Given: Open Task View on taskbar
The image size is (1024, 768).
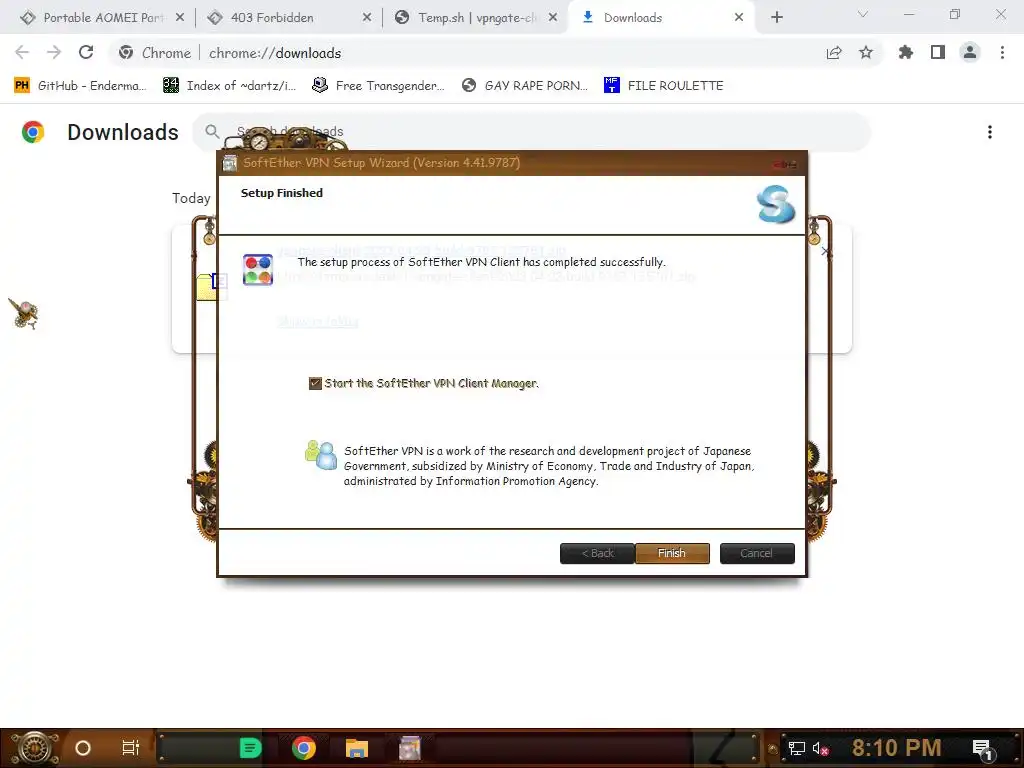Looking at the screenshot, I should click(131, 748).
